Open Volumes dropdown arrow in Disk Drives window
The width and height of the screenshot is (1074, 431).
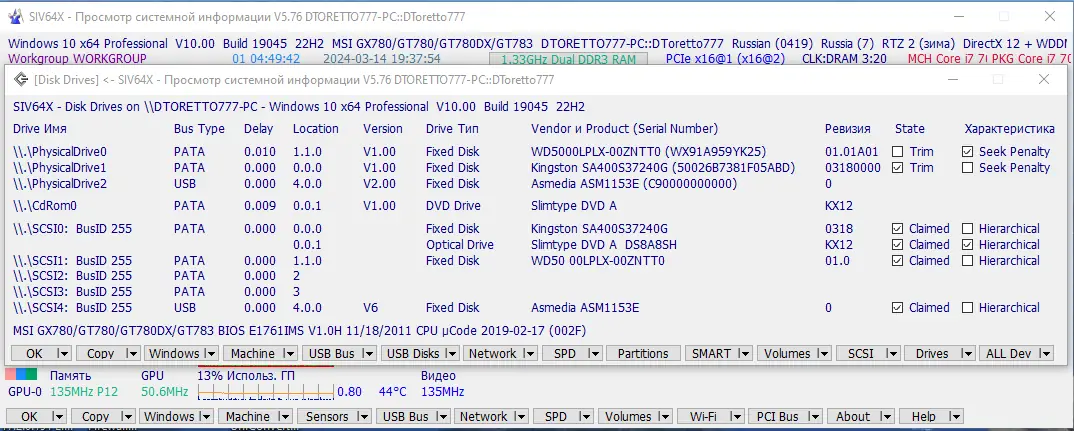(x=824, y=354)
